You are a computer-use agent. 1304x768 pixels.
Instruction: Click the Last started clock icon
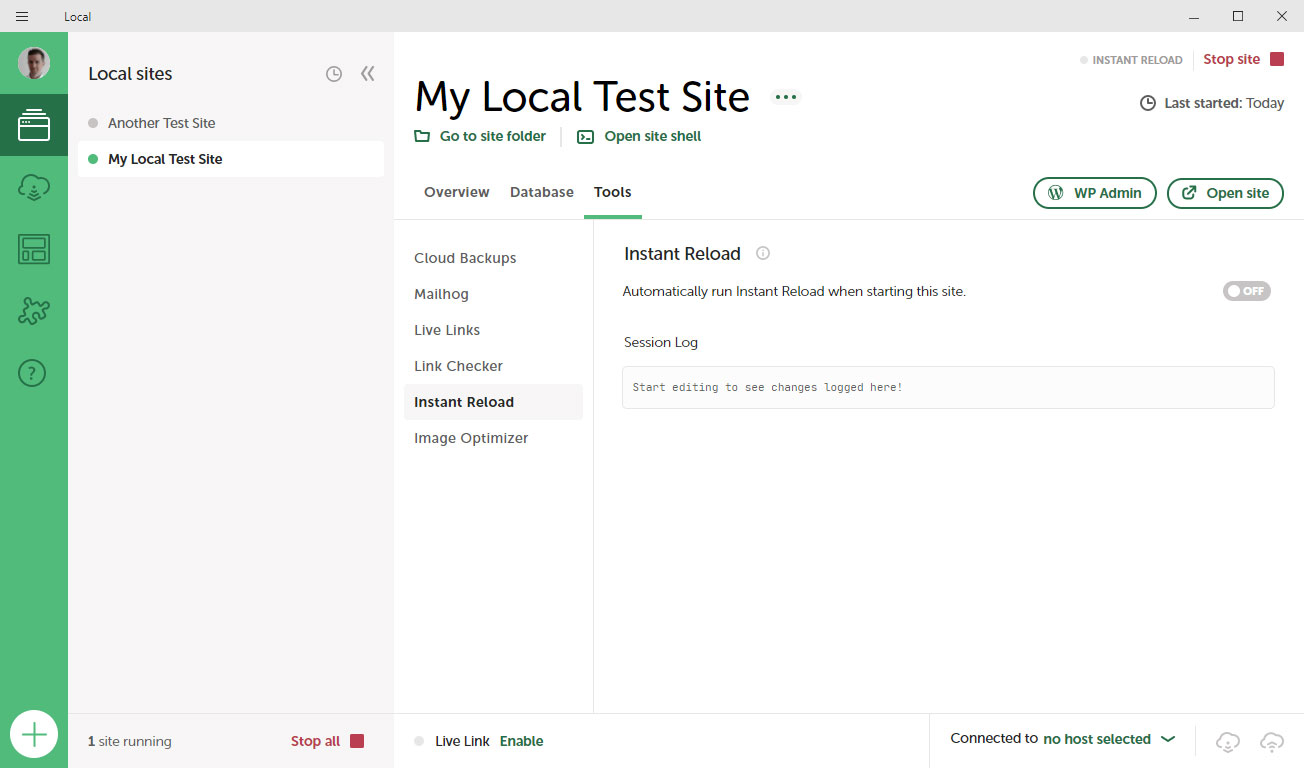[x=1148, y=103]
